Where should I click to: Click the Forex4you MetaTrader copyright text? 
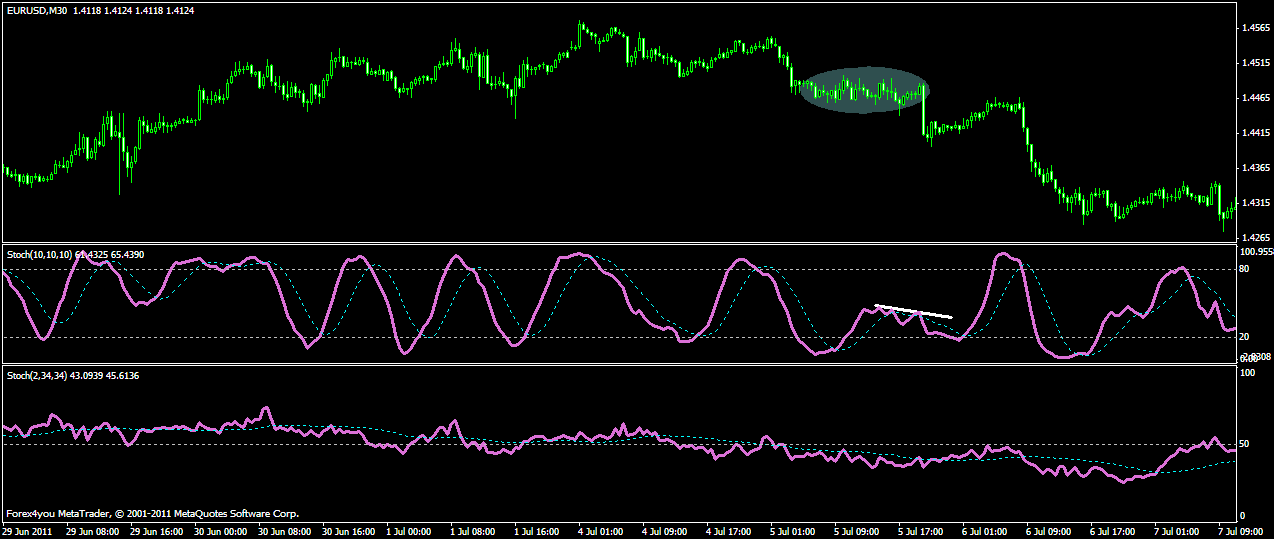pyautogui.click(x=152, y=514)
